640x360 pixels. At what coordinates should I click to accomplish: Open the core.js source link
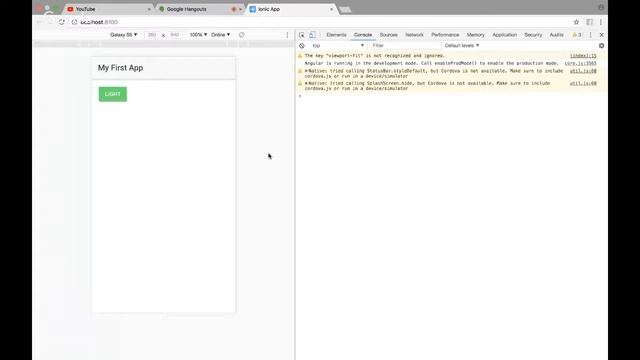[580, 63]
